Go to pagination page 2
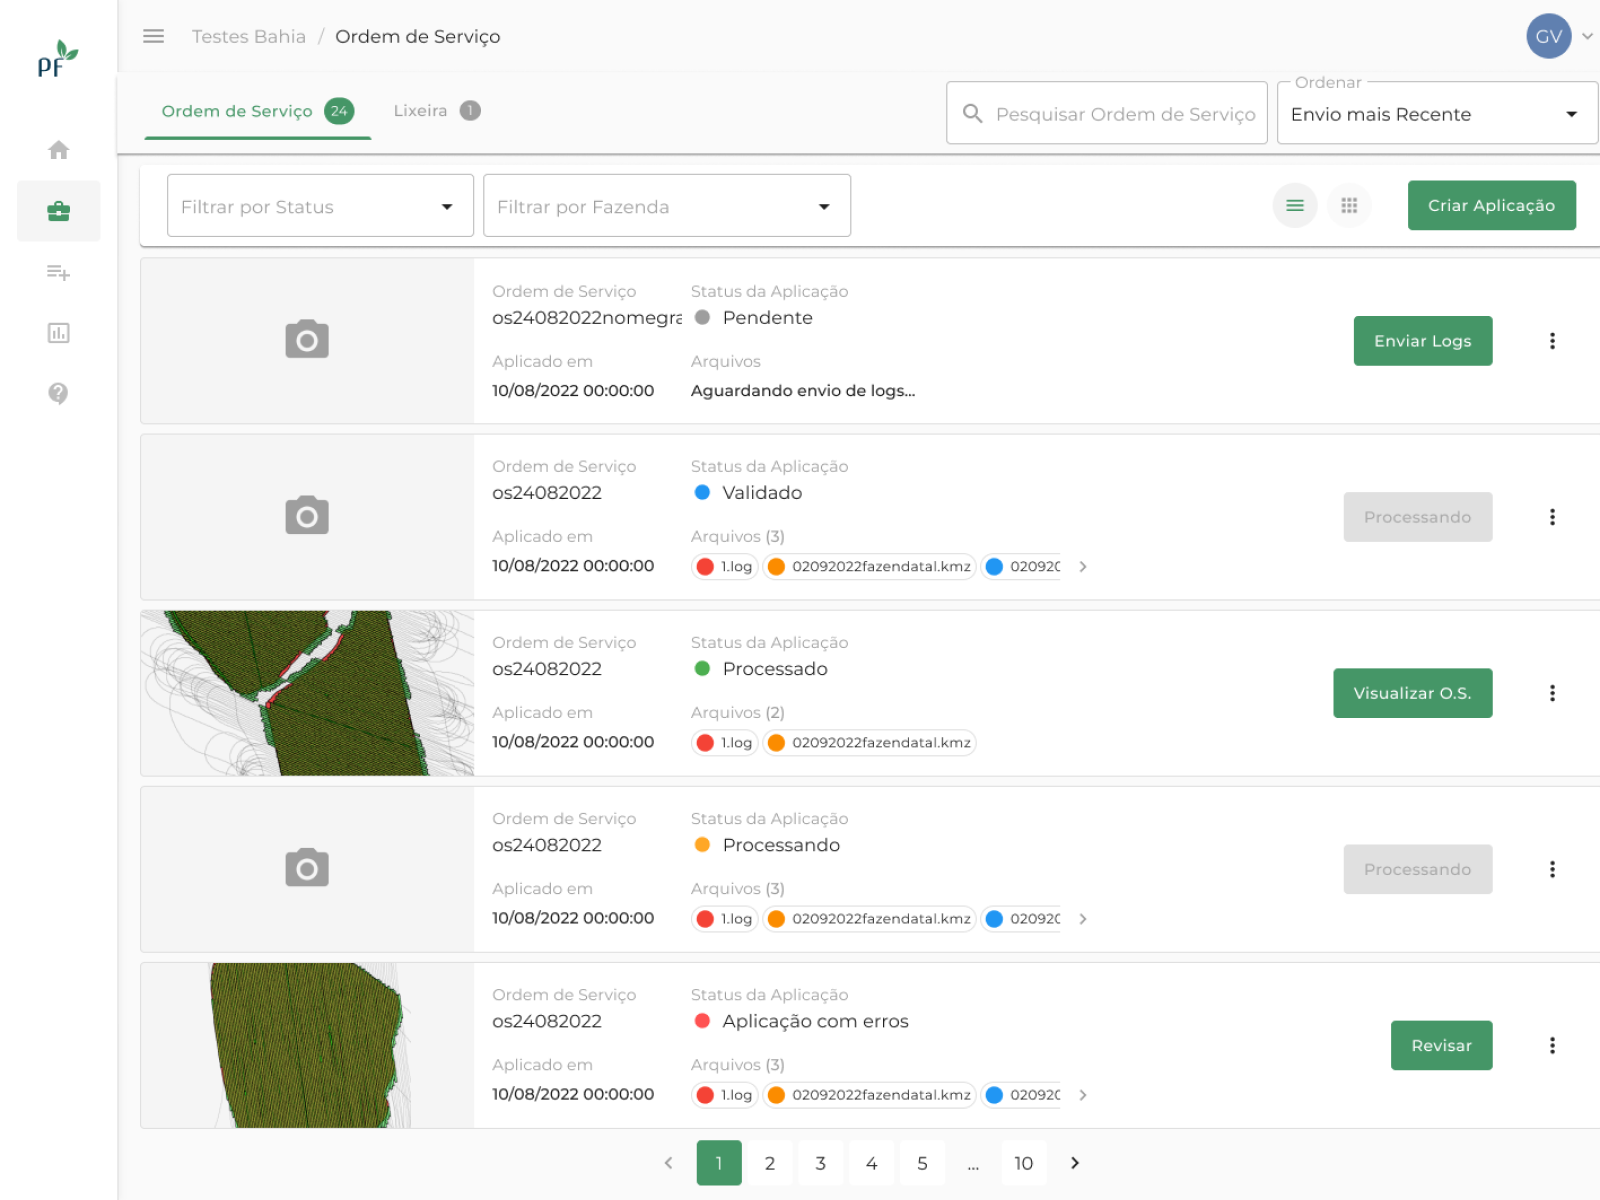This screenshot has height=1200, width=1600. [770, 1163]
